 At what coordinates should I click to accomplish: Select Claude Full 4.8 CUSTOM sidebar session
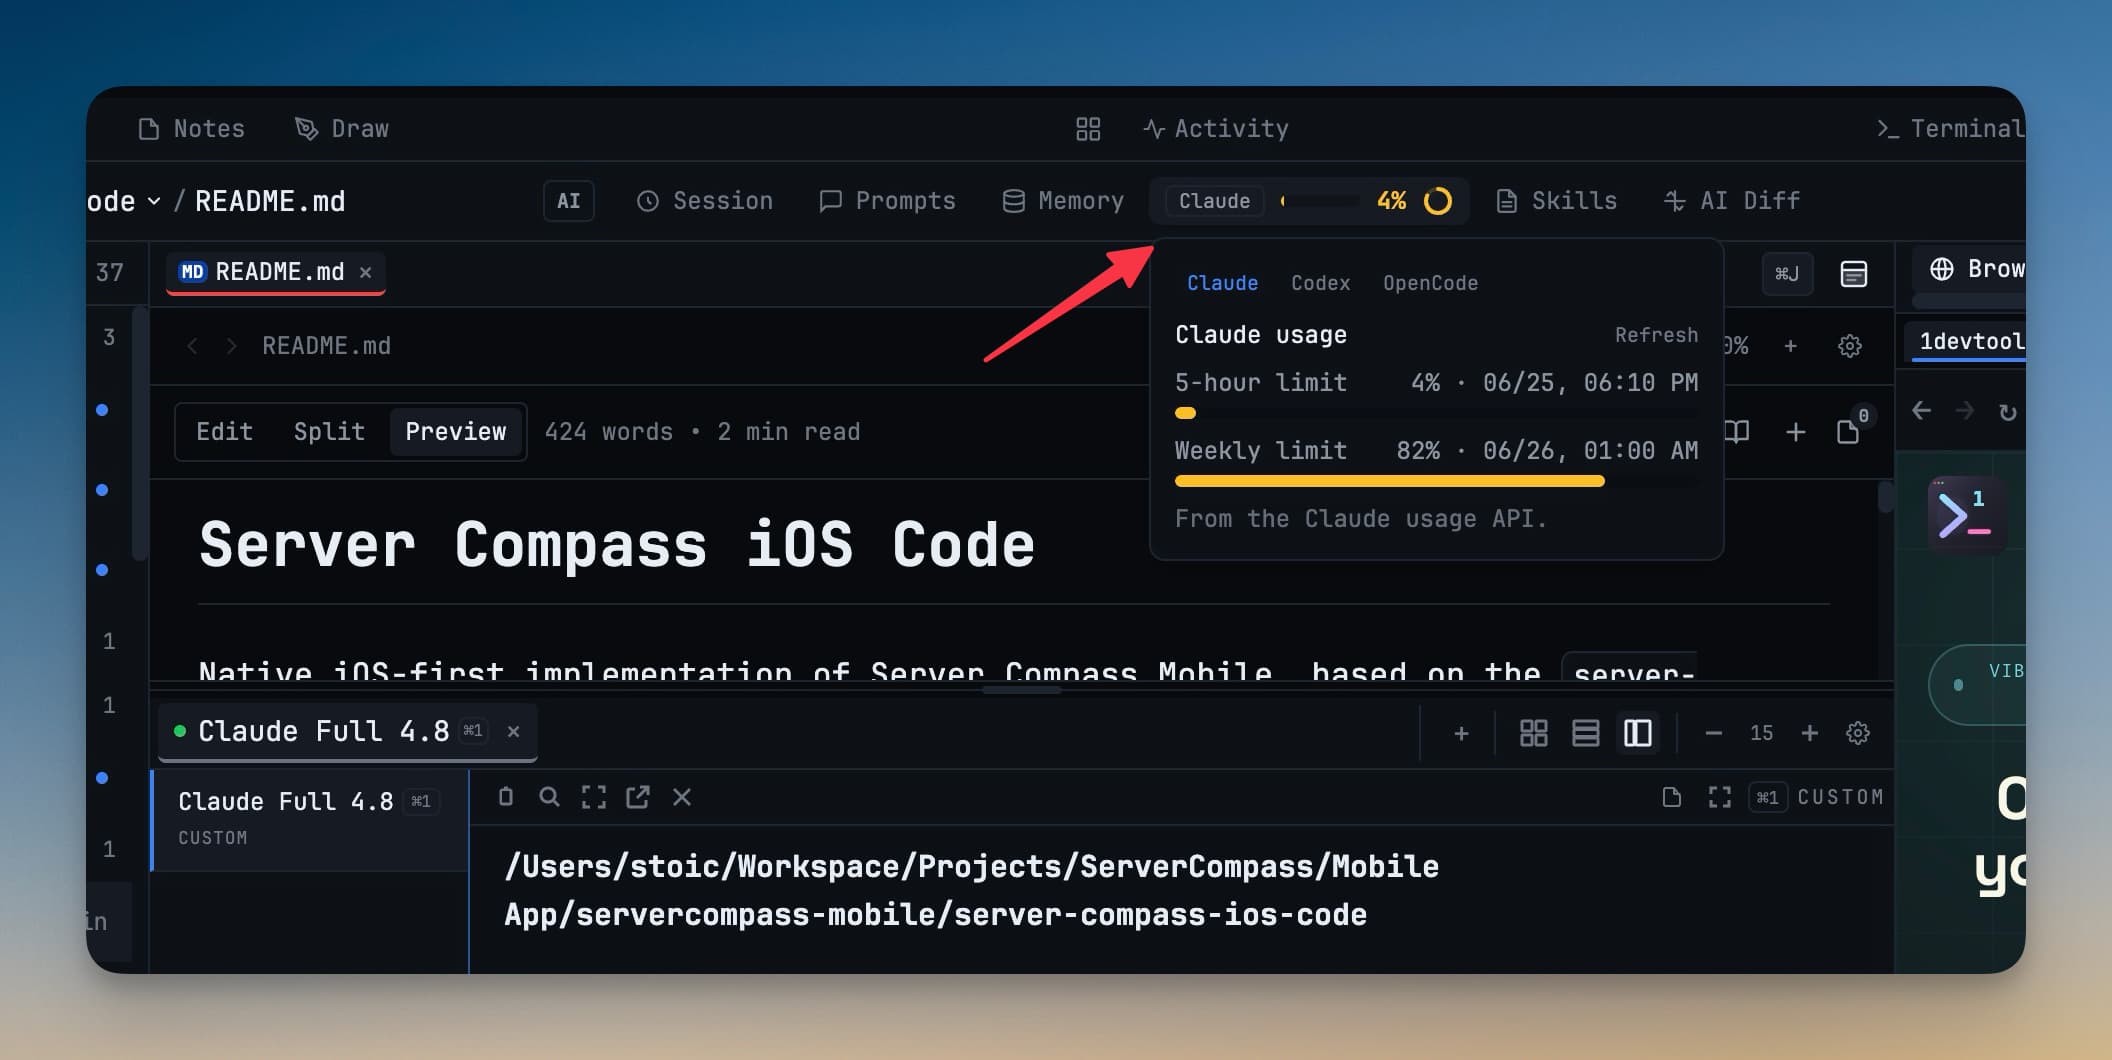[x=310, y=819]
